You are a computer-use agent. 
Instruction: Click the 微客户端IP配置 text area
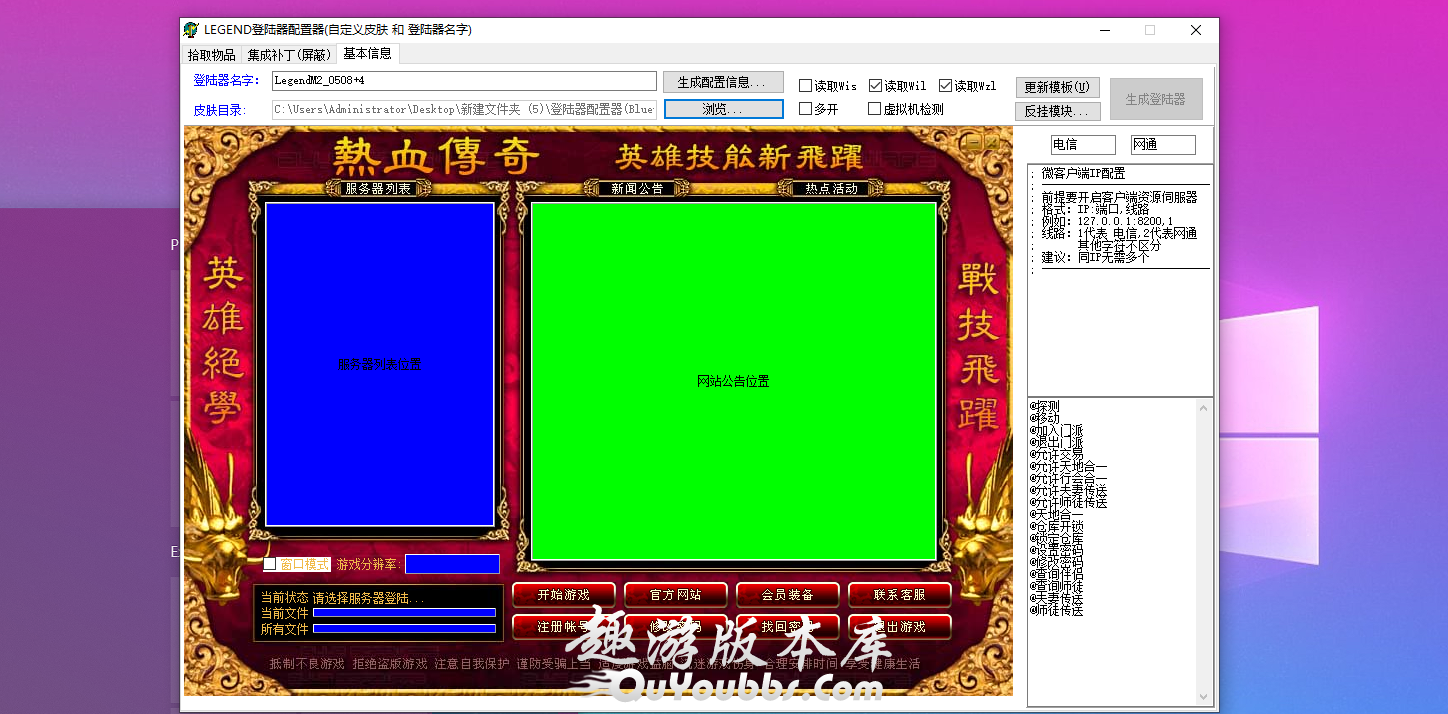point(1120,280)
